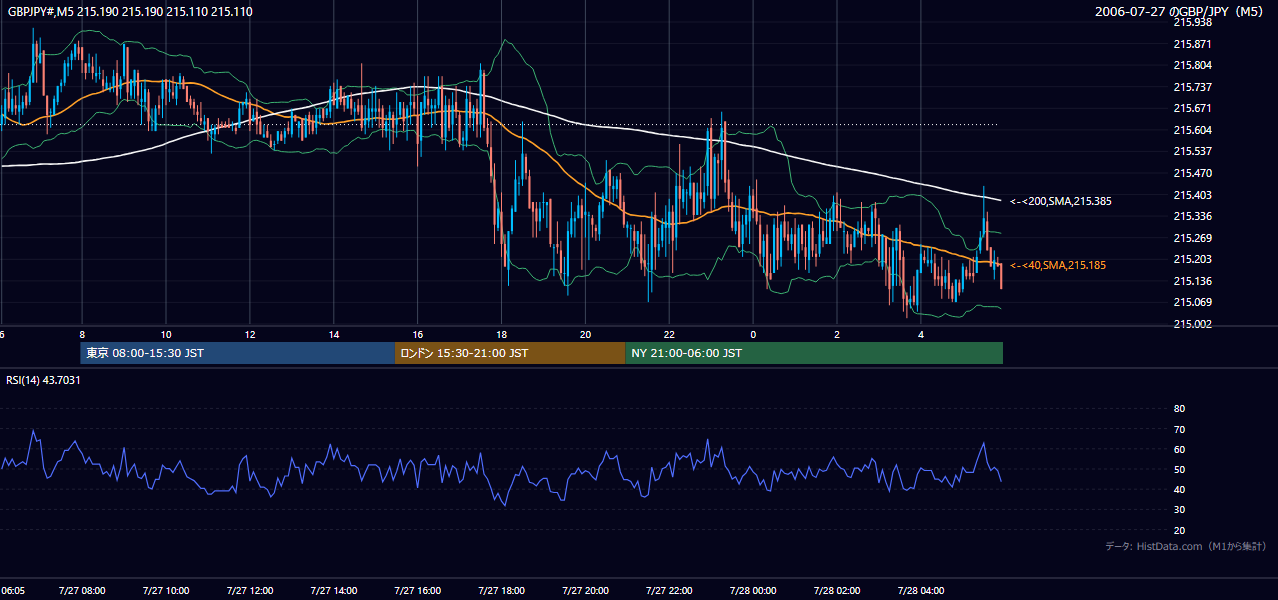Viewport: 1278px width, 600px height.
Task: Click the RSI scale value 60
Action: pyautogui.click(x=1179, y=449)
